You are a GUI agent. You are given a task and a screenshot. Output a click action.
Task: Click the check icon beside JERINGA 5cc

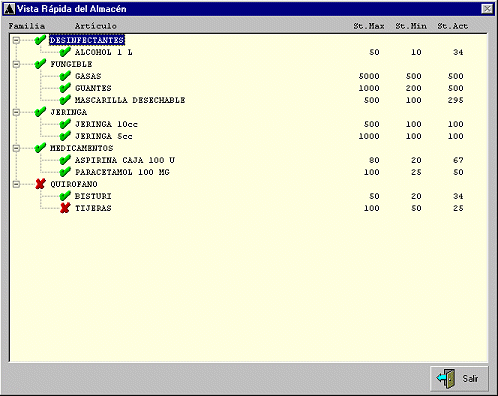(65, 136)
